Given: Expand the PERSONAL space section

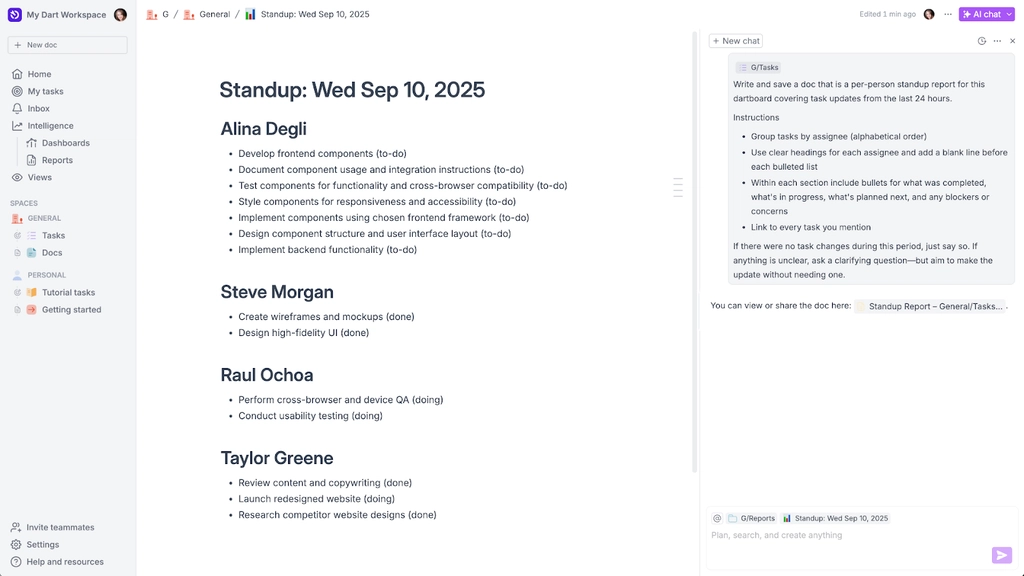Looking at the screenshot, I should pos(41,274).
